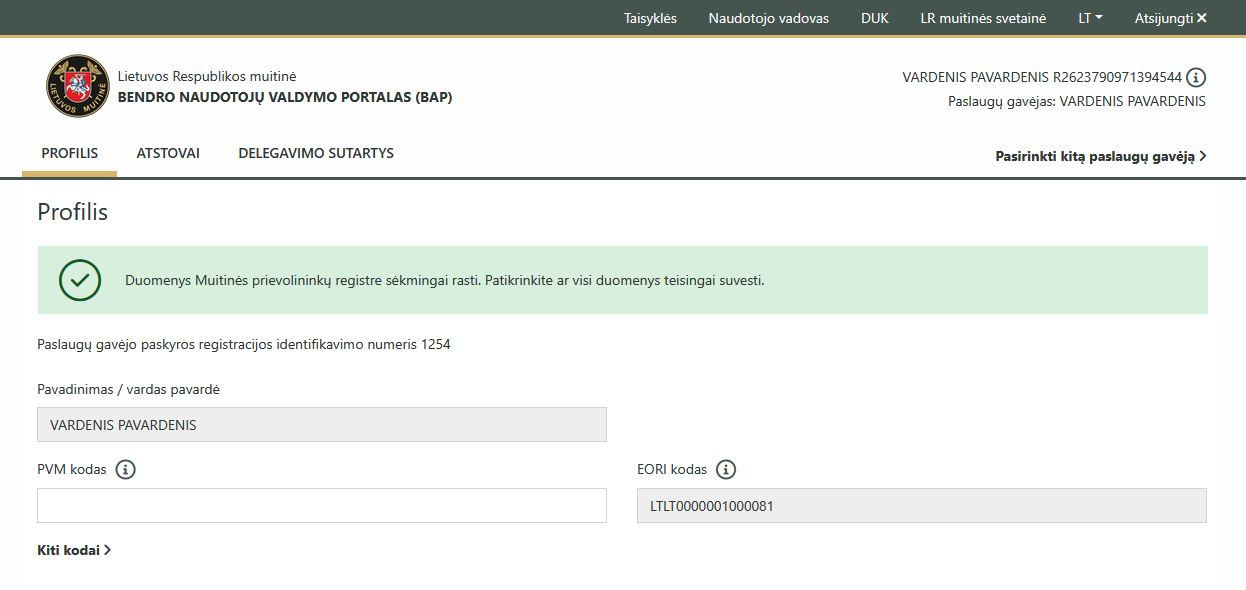The height and width of the screenshot is (590, 1246).
Task: Click the empty PVM kodas input field
Action: [322, 505]
